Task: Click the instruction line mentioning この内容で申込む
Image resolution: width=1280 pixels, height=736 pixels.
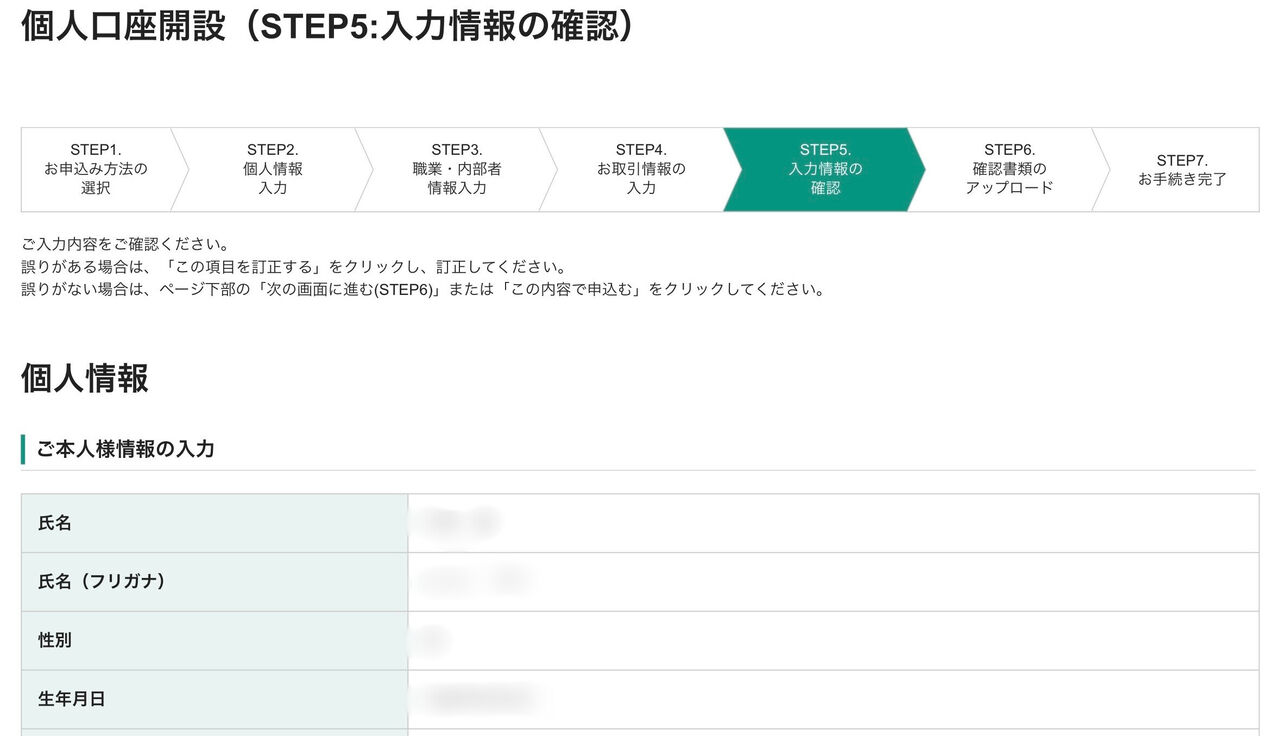Action: (x=423, y=290)
